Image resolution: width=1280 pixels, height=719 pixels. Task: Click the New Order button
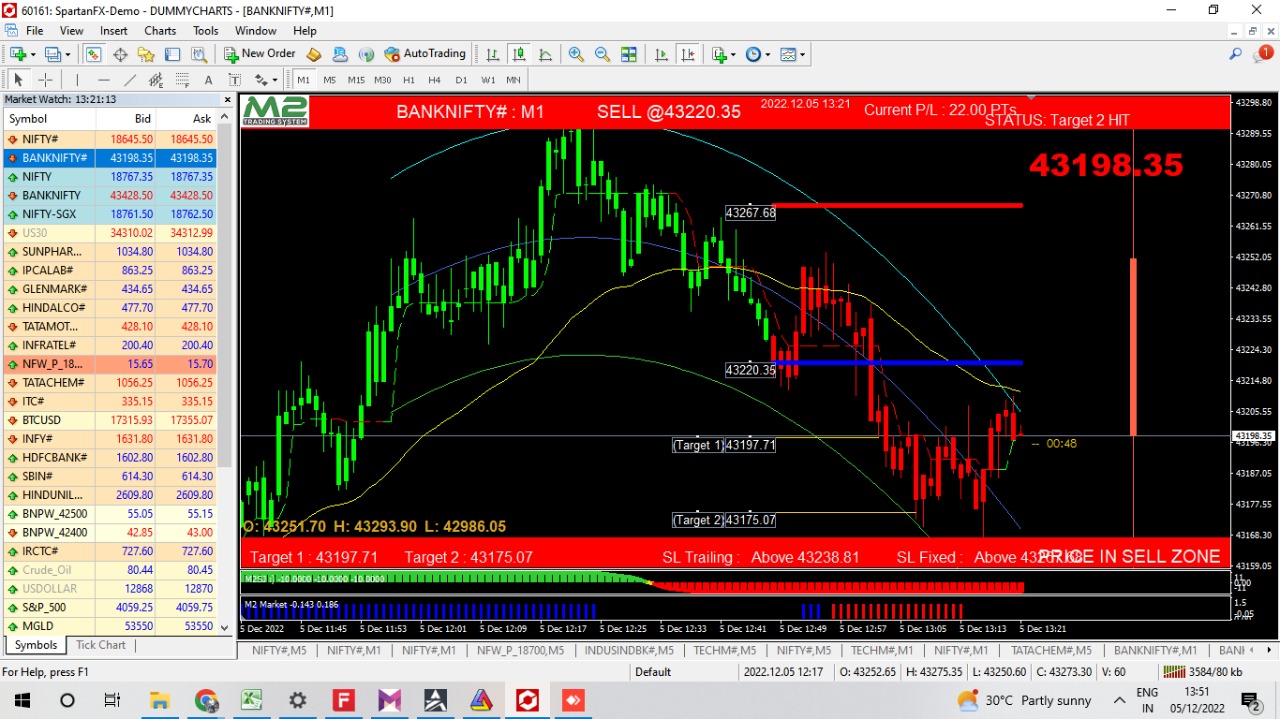tap(260, 54)
